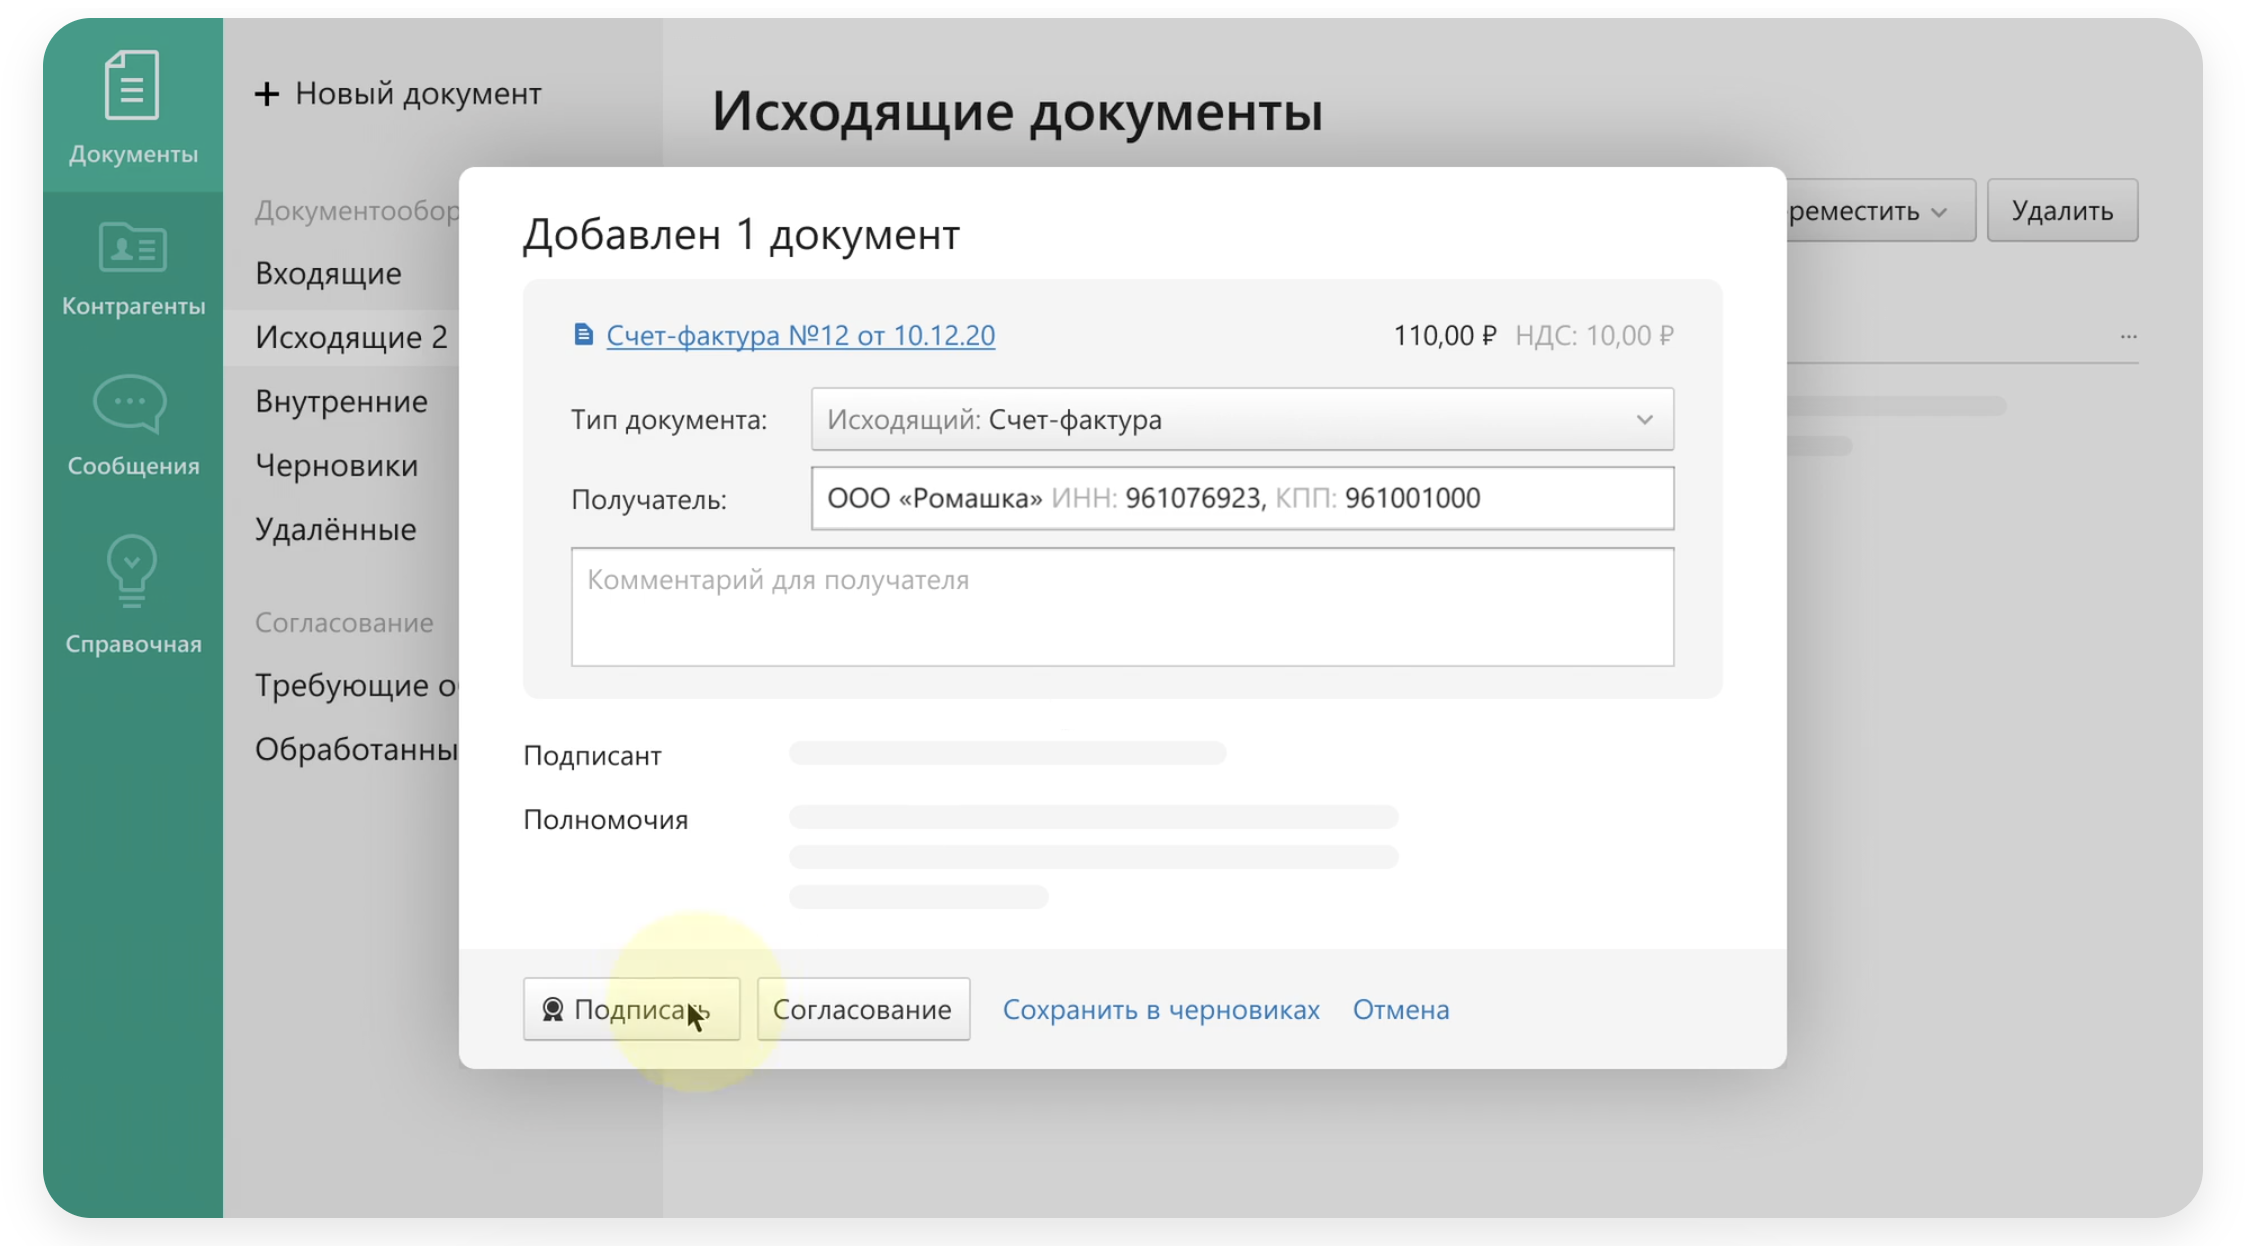Click the Добавлен 1 документ heading
Screen dimensions: 2246x1246
click(741, 235)
